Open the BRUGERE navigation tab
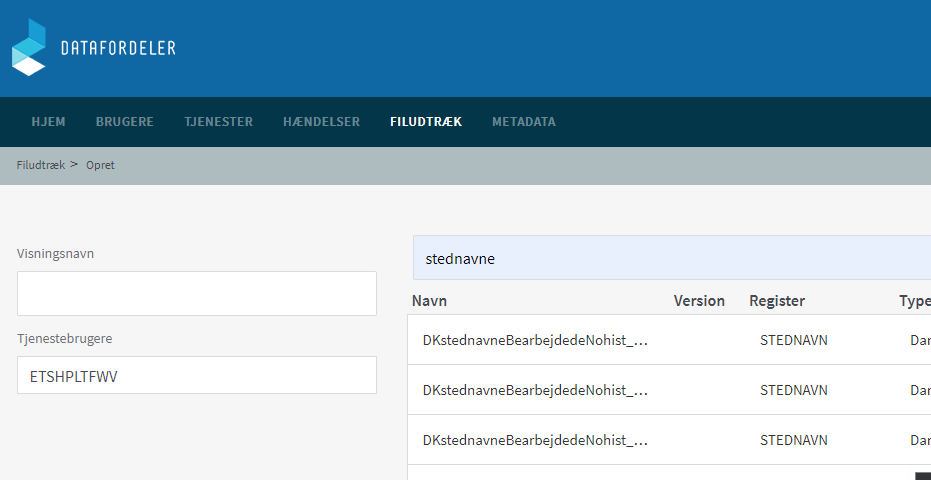The image size is (931, 480). click(x=125, y=122)
